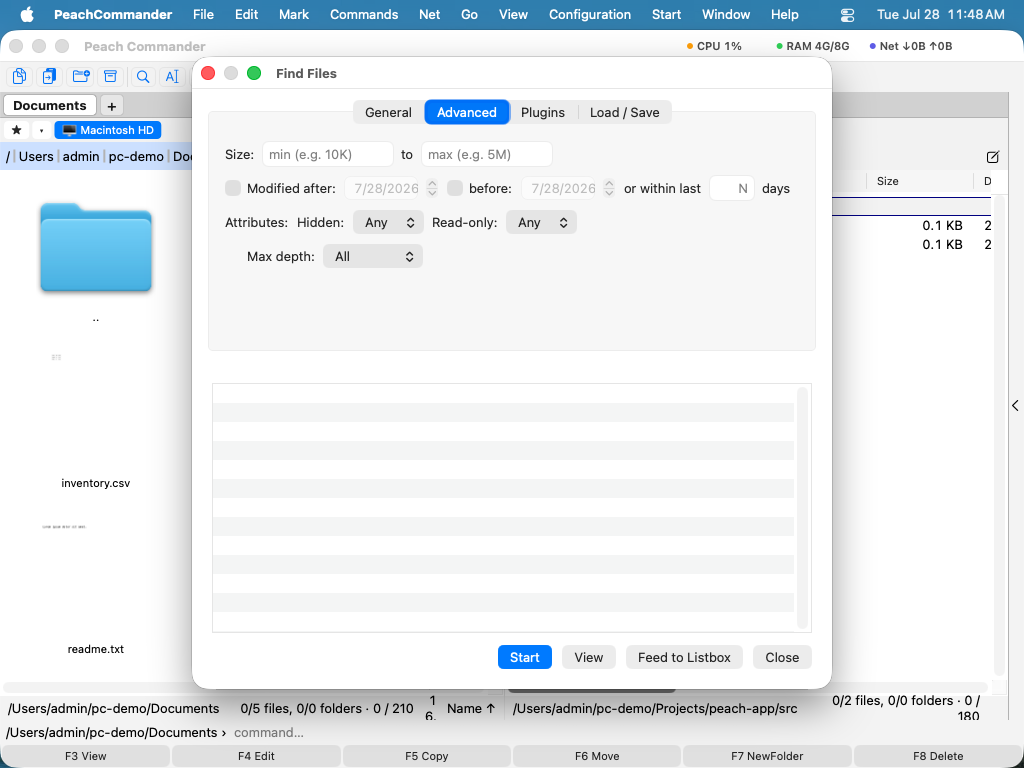The height and width of the screenshot is (768, 1024).
Task: Click the CPU 1% status indicator
Action: tap(714, 46)
